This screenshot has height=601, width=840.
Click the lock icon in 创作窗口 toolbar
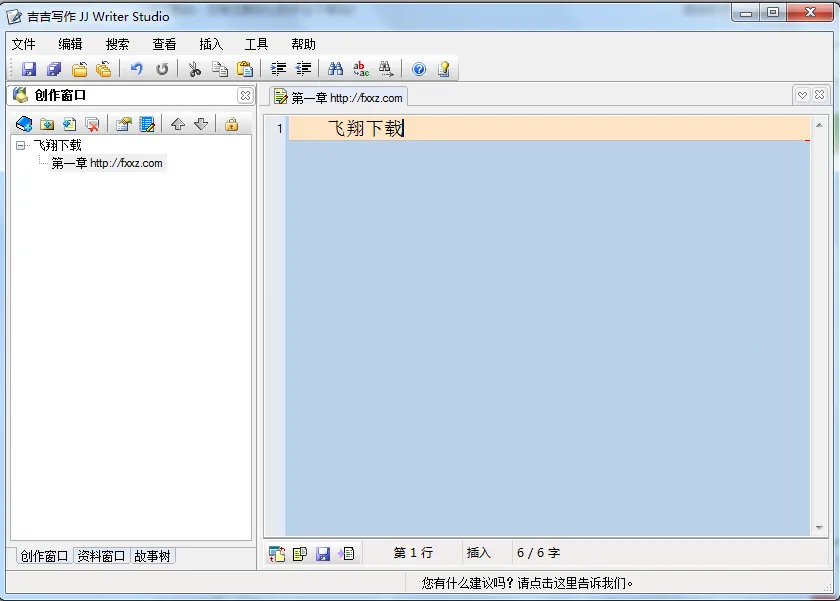point(232,124)
